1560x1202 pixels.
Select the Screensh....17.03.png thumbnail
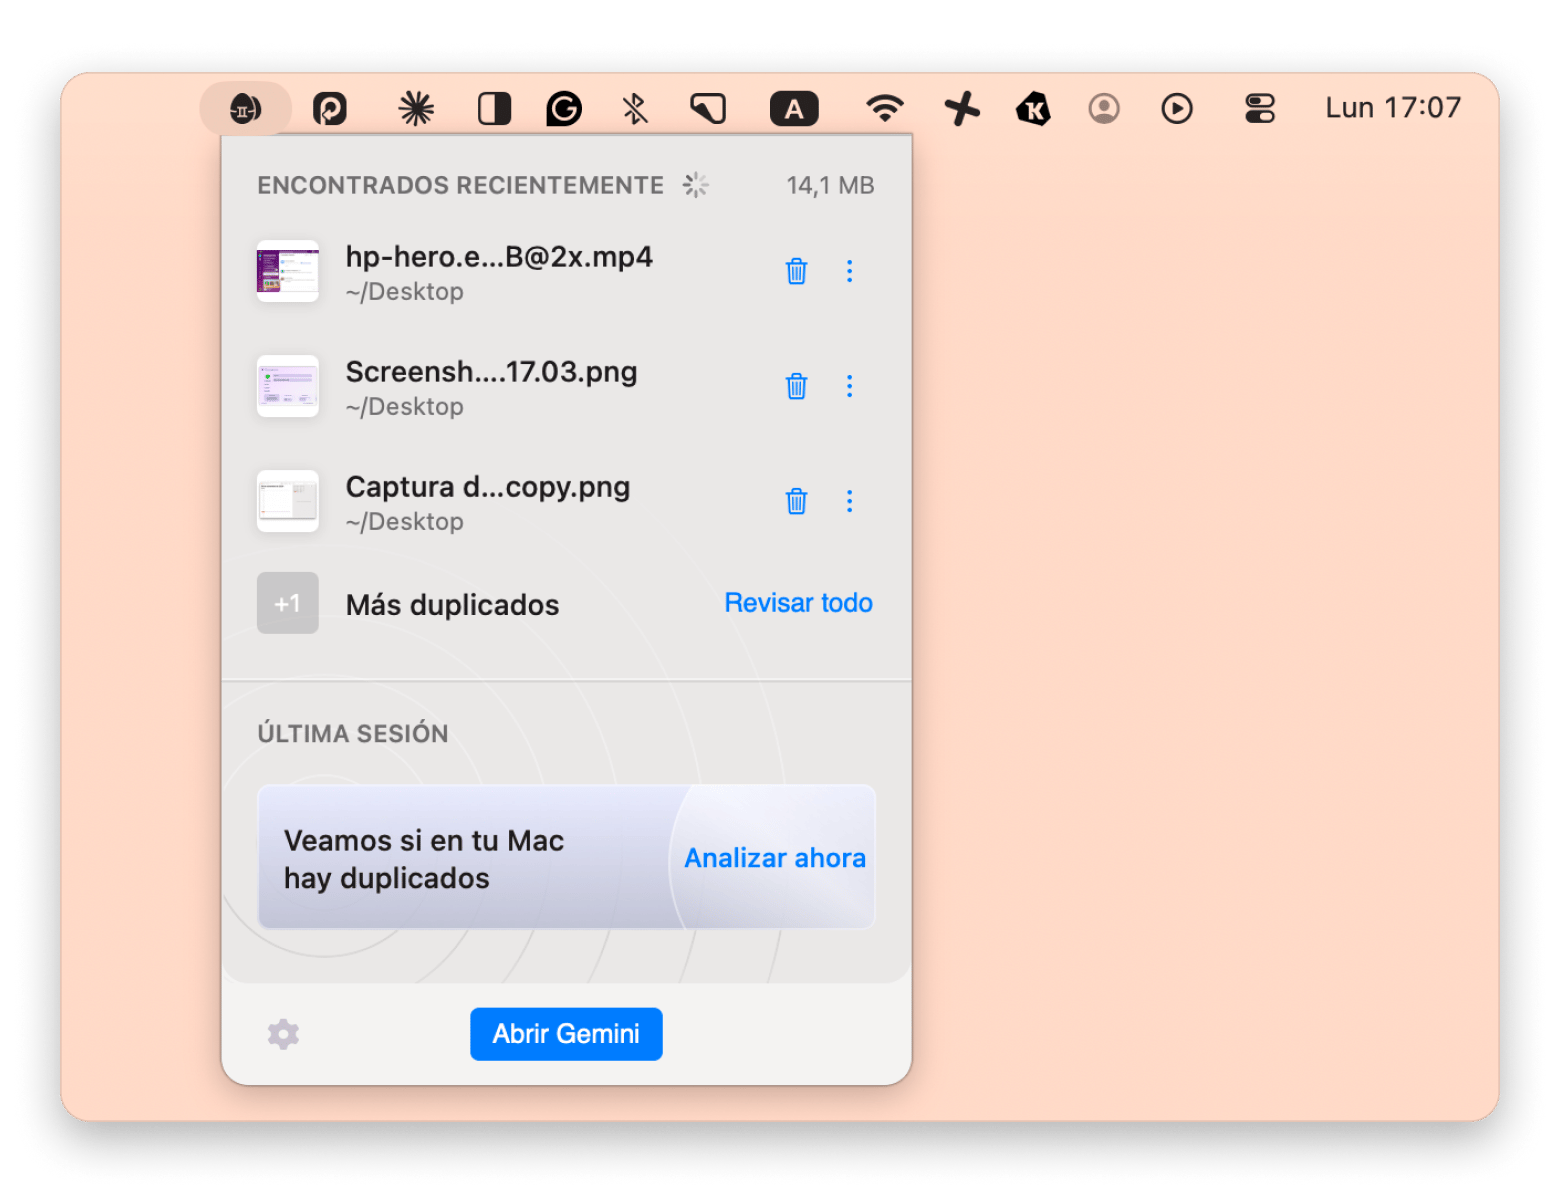(x=288, y=386)
